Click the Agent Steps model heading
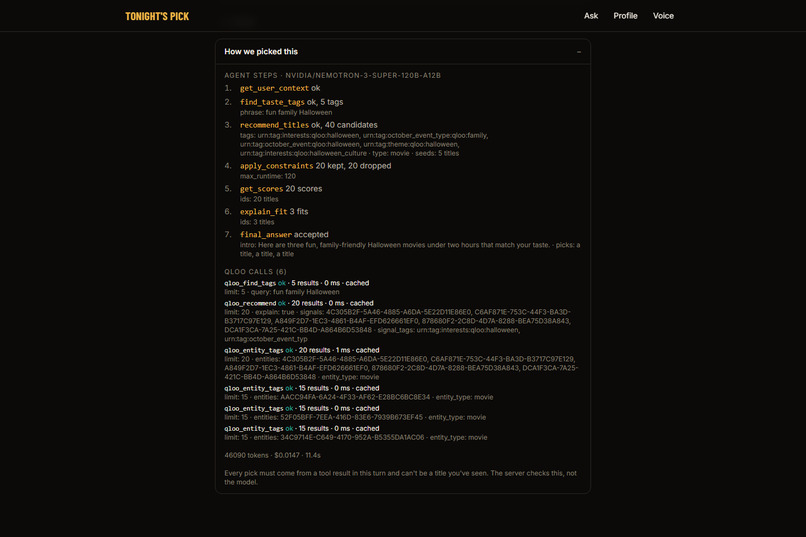This screenshot has height=537, width=806. (332, 76)
